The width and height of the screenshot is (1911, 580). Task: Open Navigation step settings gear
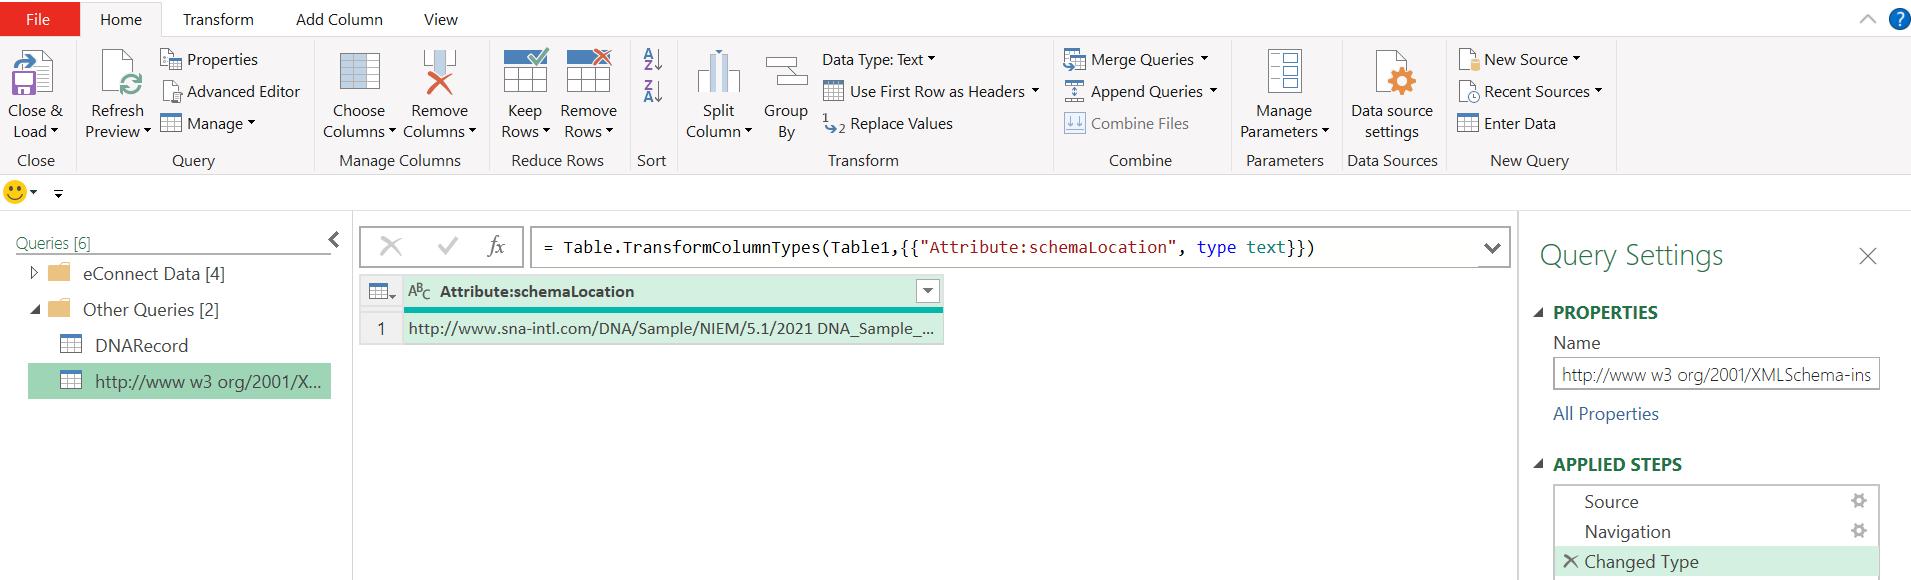pyautogui.click(x=1858, y=531)
